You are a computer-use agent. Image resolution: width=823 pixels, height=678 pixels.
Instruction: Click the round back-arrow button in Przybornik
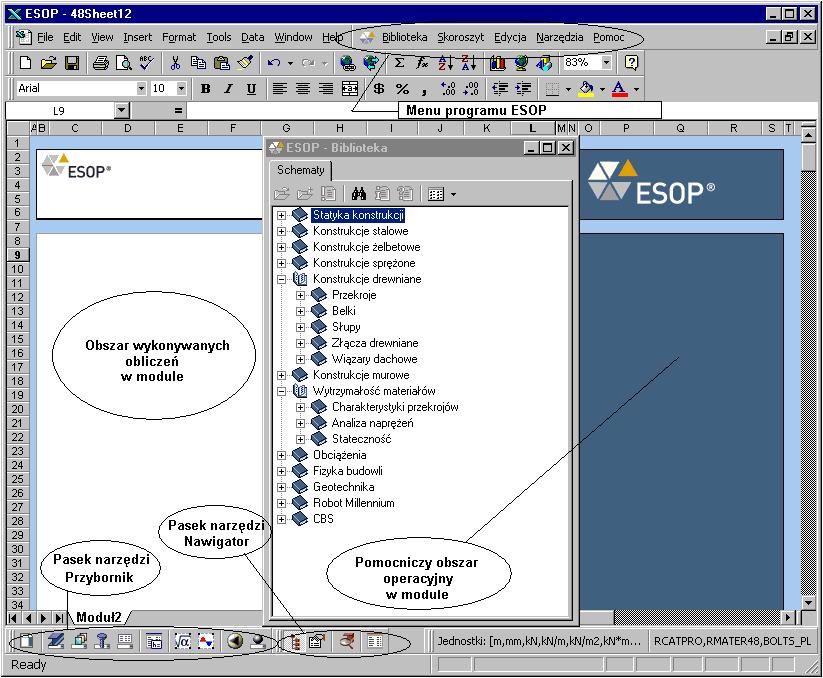tap(235, 641)
